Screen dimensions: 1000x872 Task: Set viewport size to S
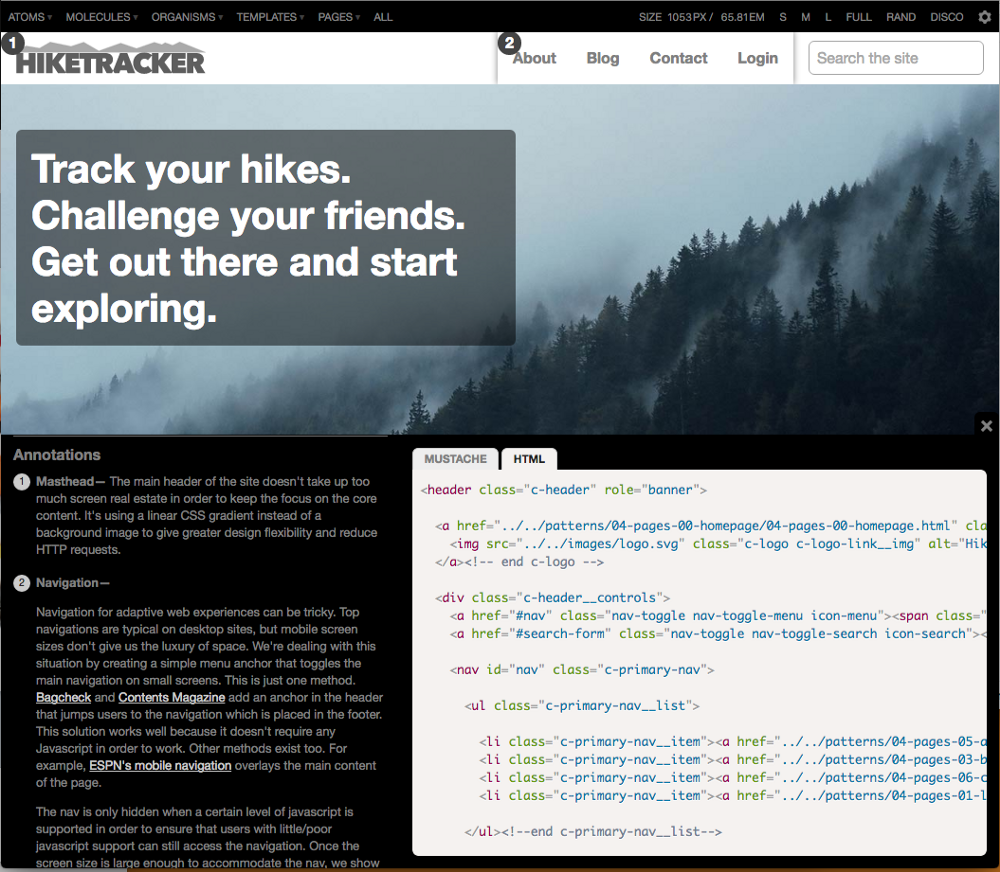783,17
